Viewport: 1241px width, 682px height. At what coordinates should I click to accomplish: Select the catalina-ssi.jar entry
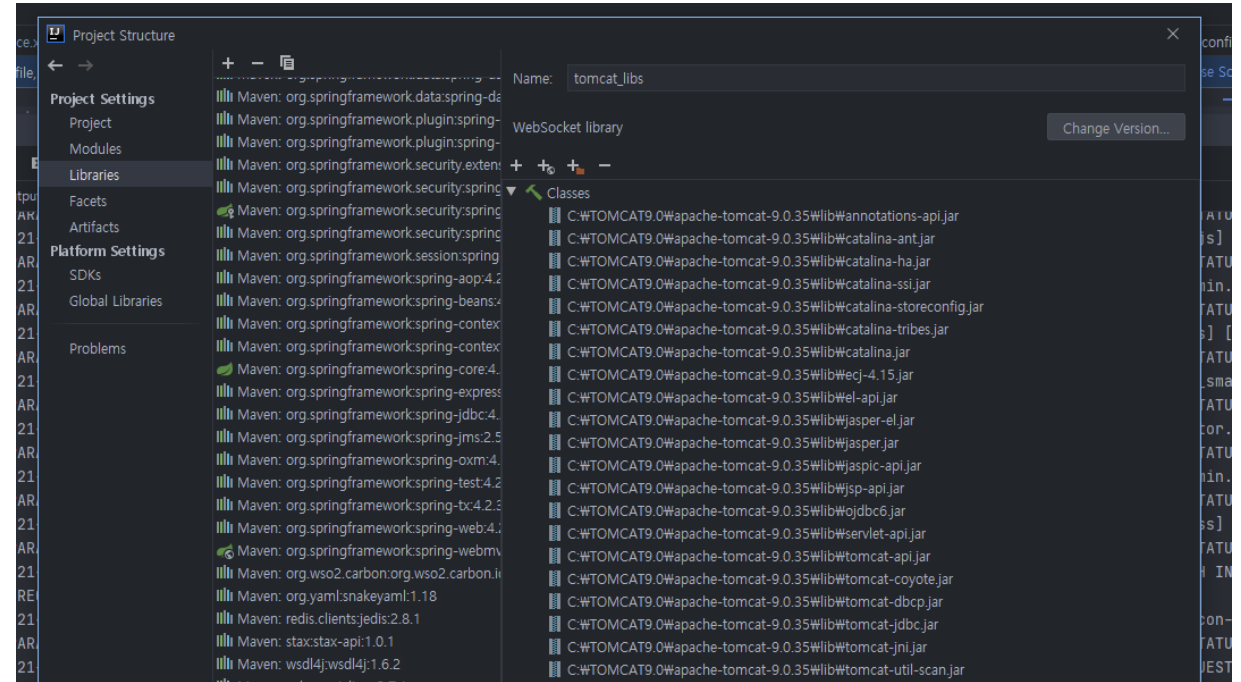coord(749,284)
